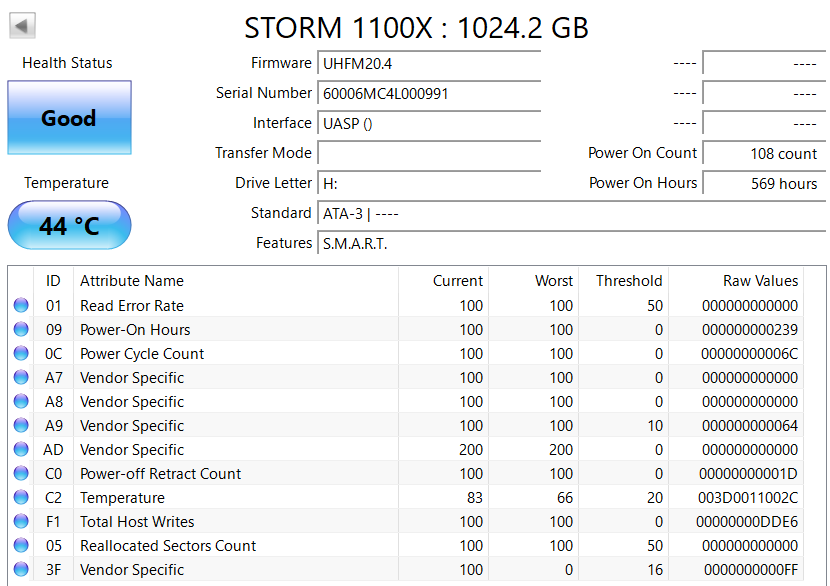This screenshot has width=830, height=586.
Task: Click raw value 003D0011002C
Action: point(747,498)
